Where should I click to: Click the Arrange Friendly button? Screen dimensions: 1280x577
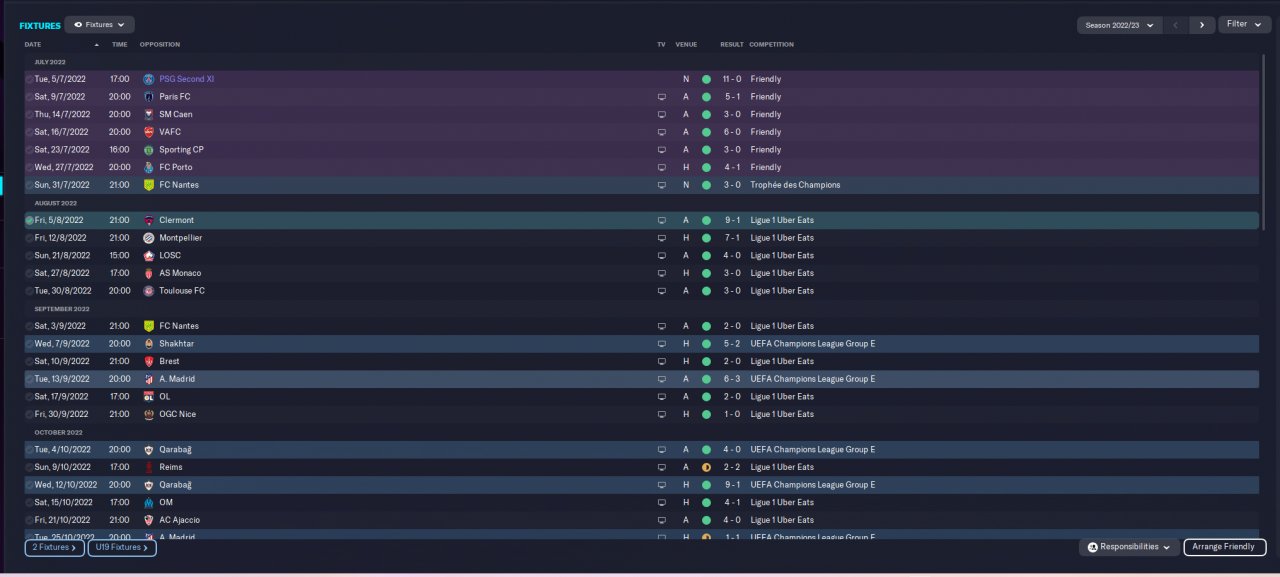click(x=1225, y=547)
